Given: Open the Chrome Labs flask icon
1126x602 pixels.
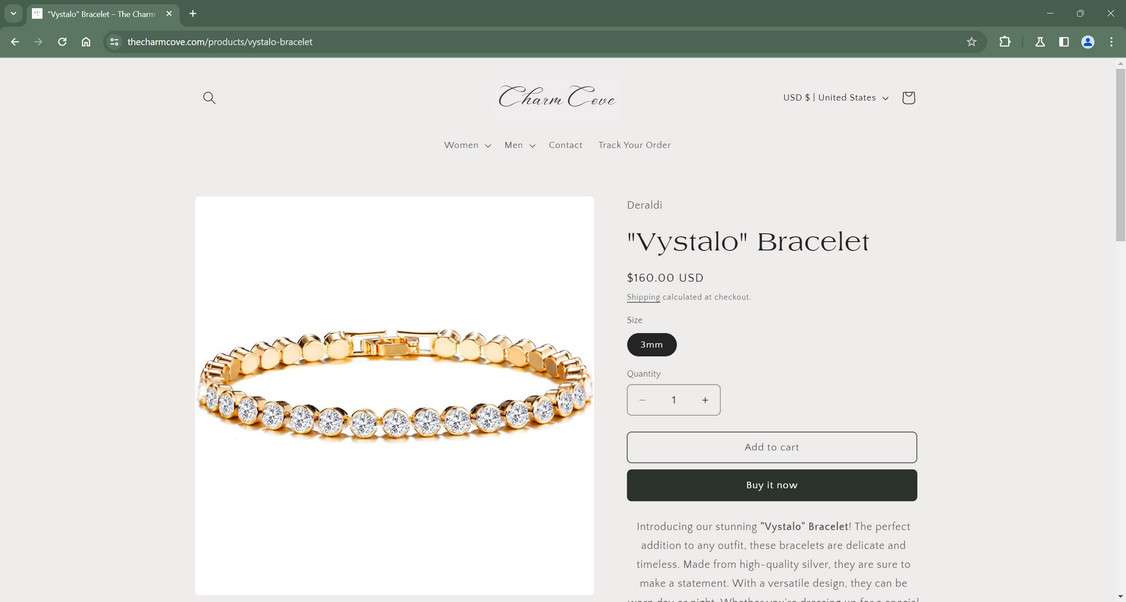Looking at the screenshot, I should [x=1039, y=42].
